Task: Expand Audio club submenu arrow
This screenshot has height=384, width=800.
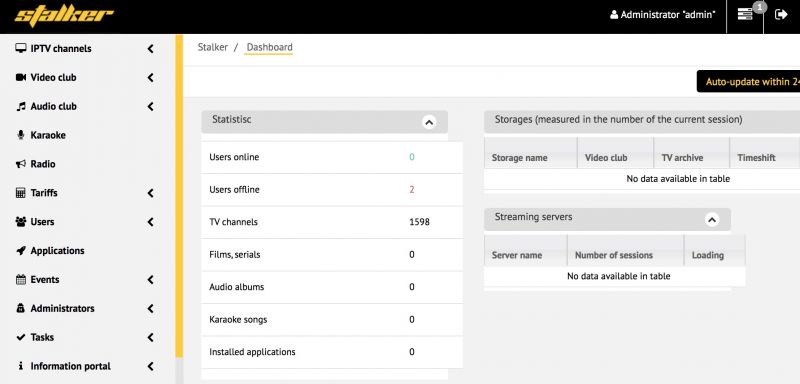Action: coord(151,106)
